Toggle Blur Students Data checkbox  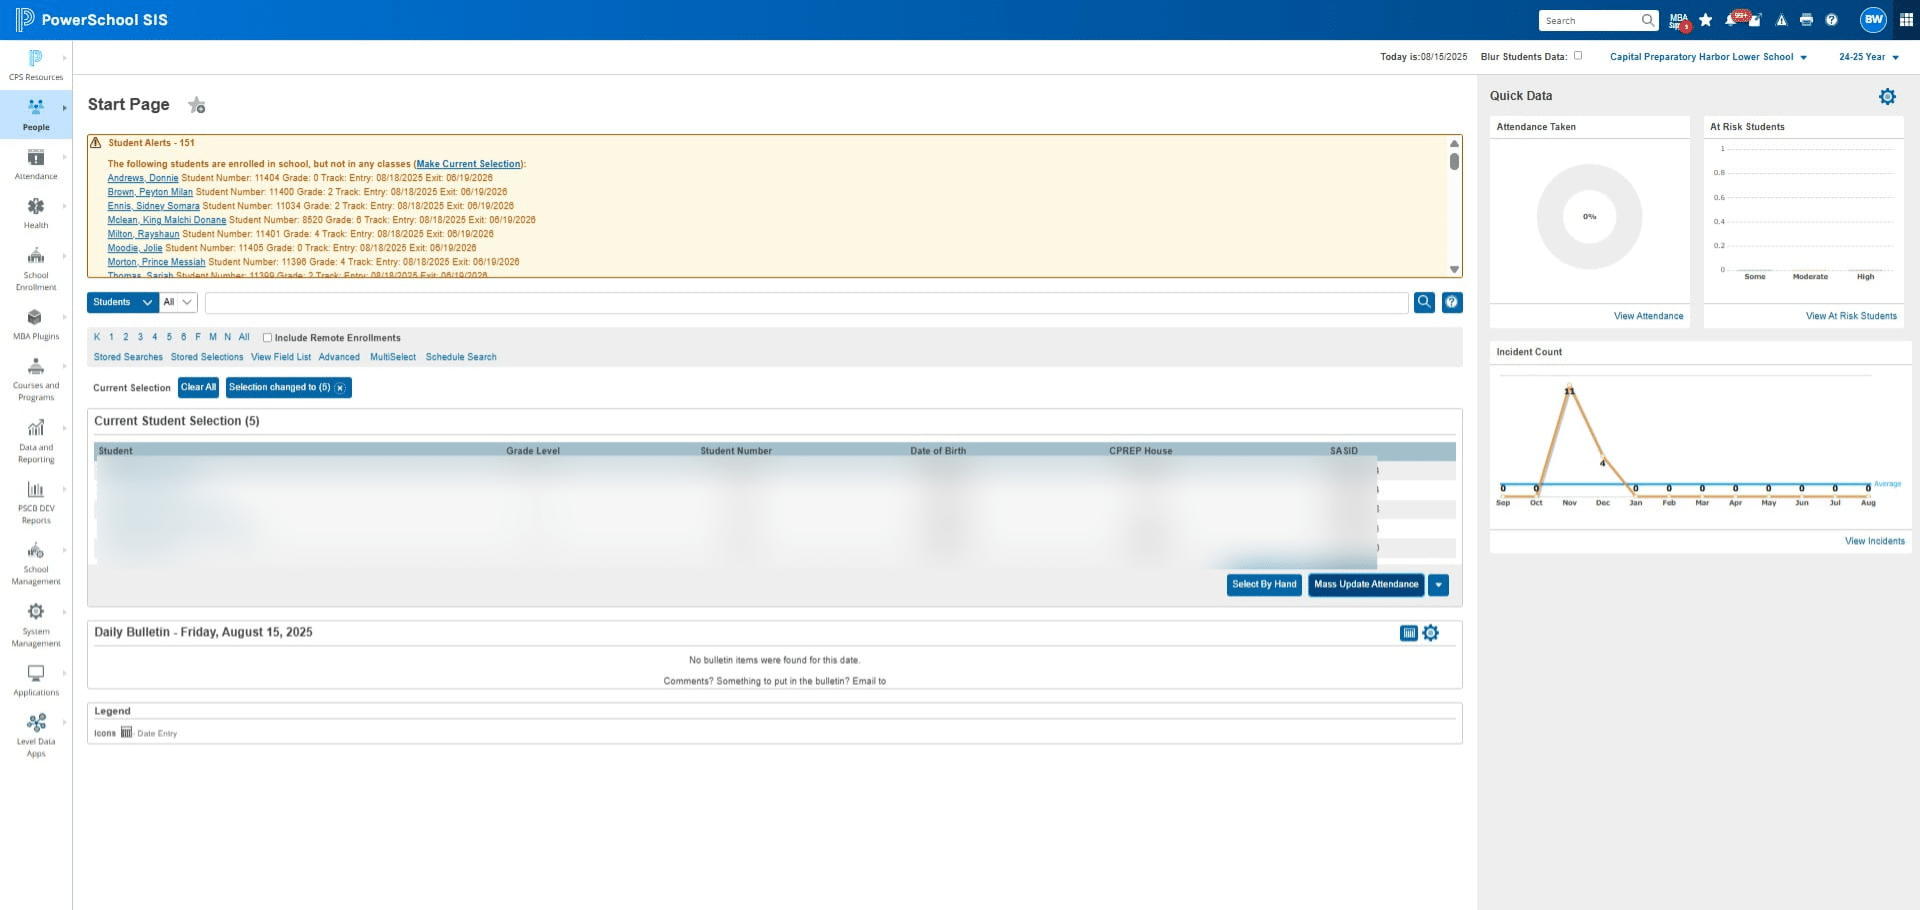[x=1578, y=56]
